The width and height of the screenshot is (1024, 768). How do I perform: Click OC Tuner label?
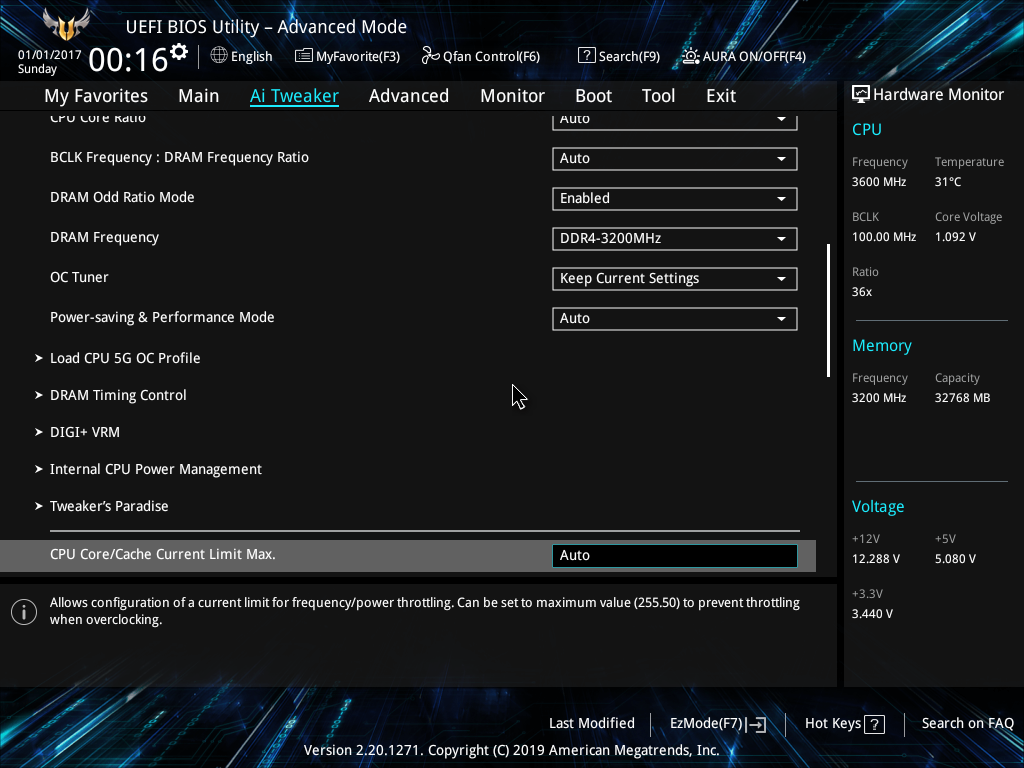point(79,278)
